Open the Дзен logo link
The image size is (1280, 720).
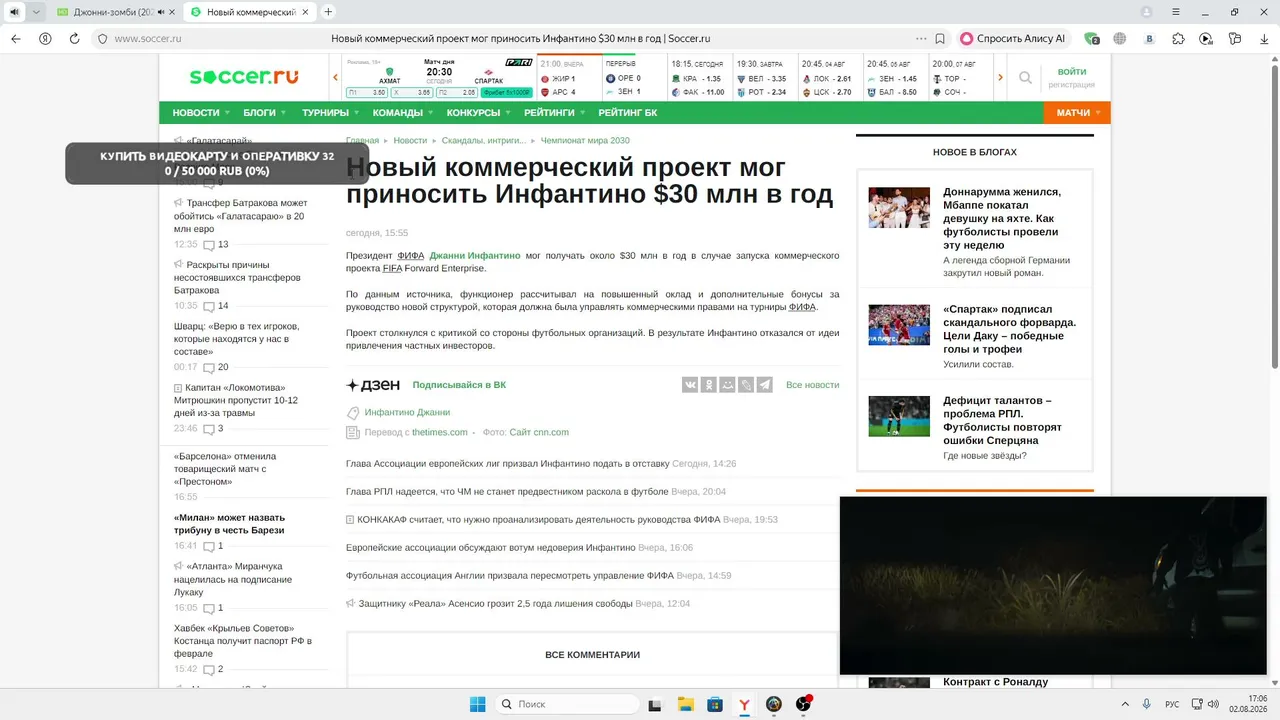point(373,385)
